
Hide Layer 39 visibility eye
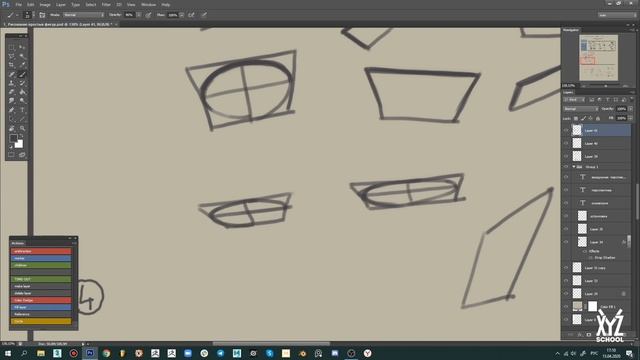coord(566,156)
